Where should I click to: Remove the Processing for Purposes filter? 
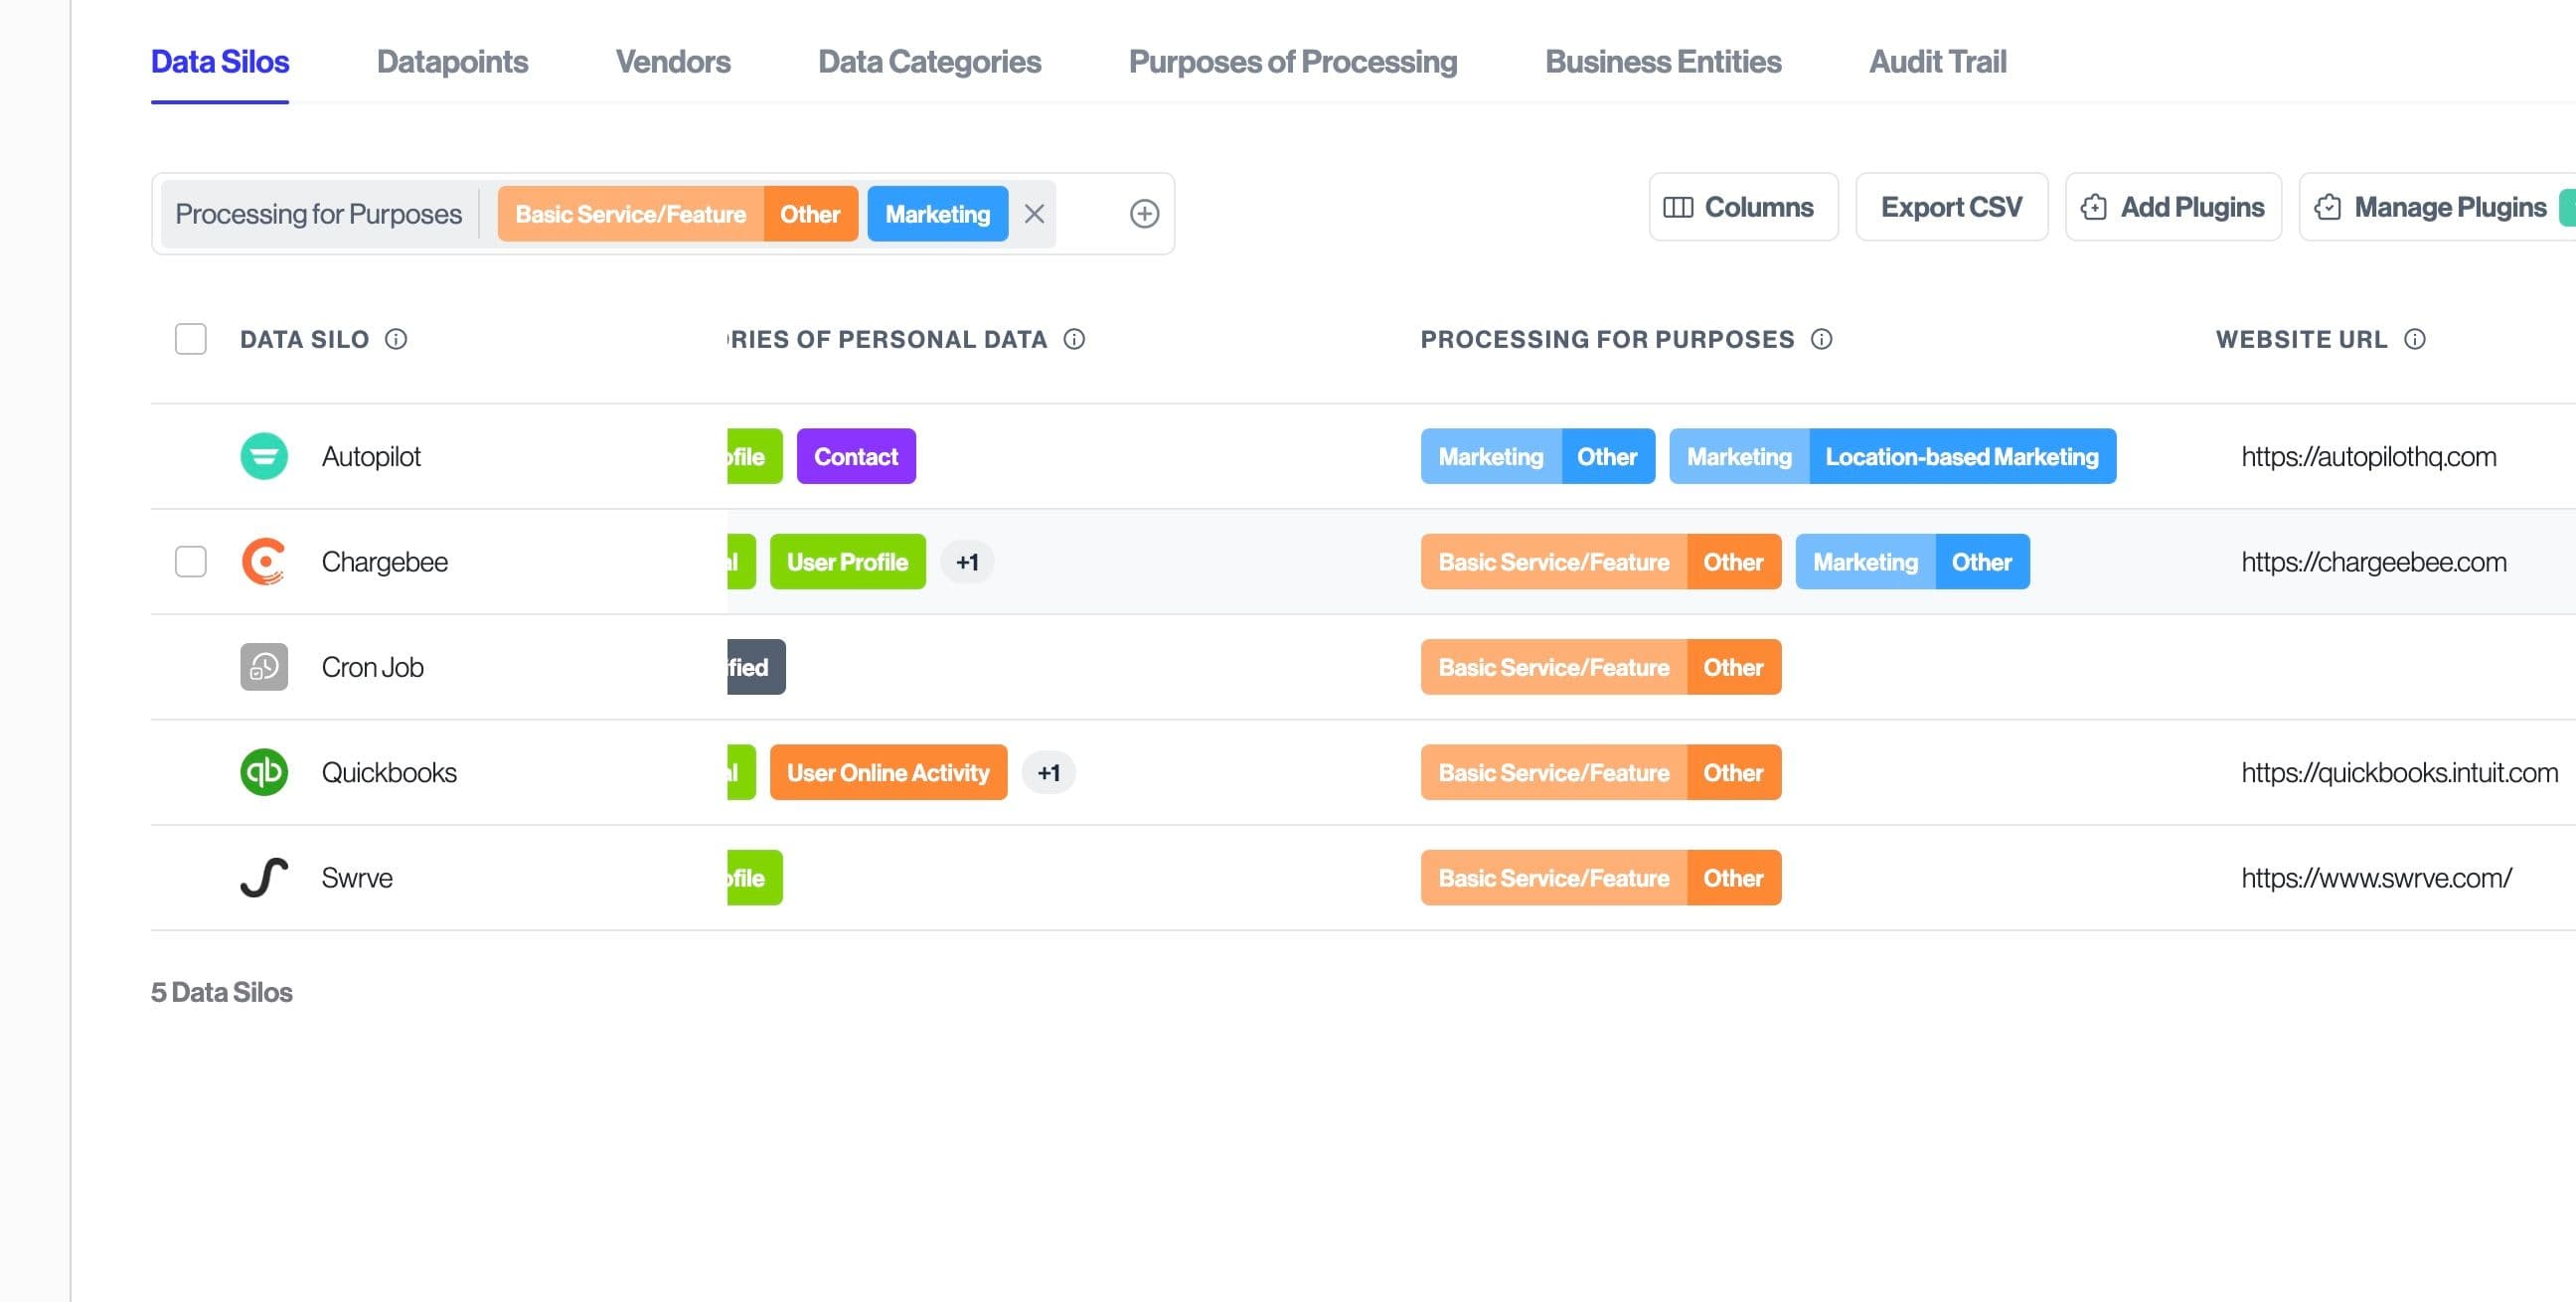click(1034, 213)
